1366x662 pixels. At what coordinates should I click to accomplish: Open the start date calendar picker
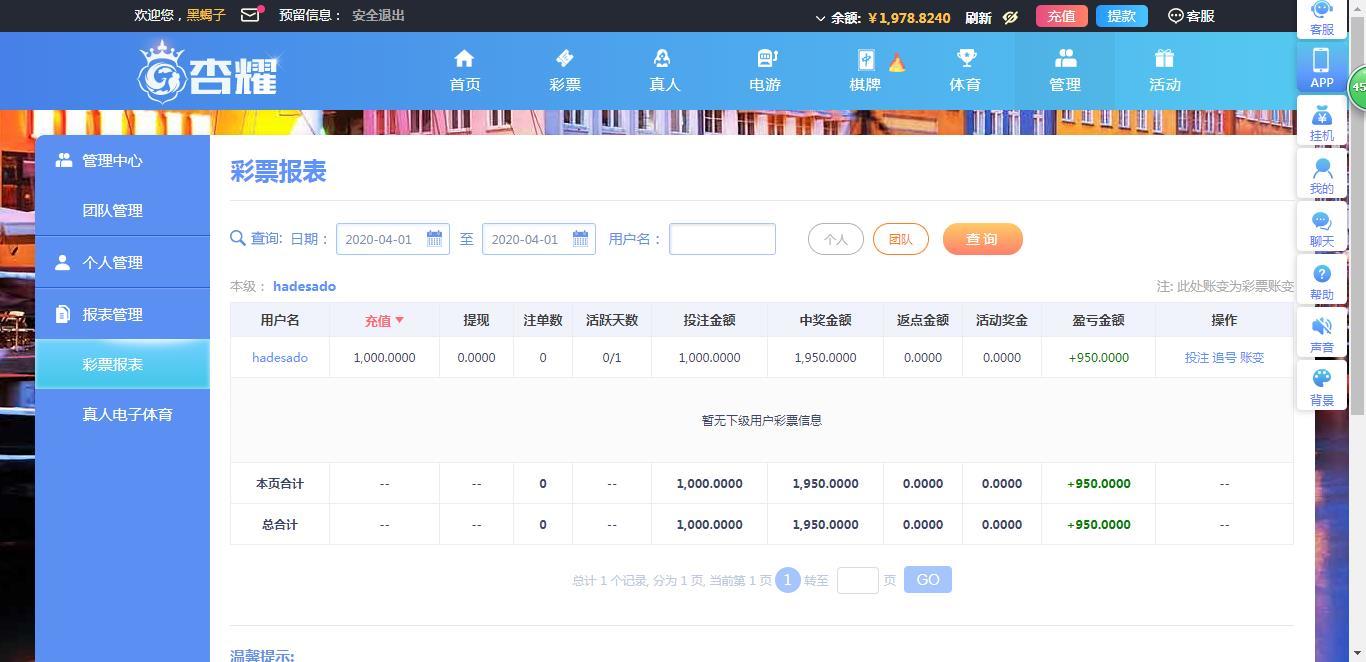434,239
